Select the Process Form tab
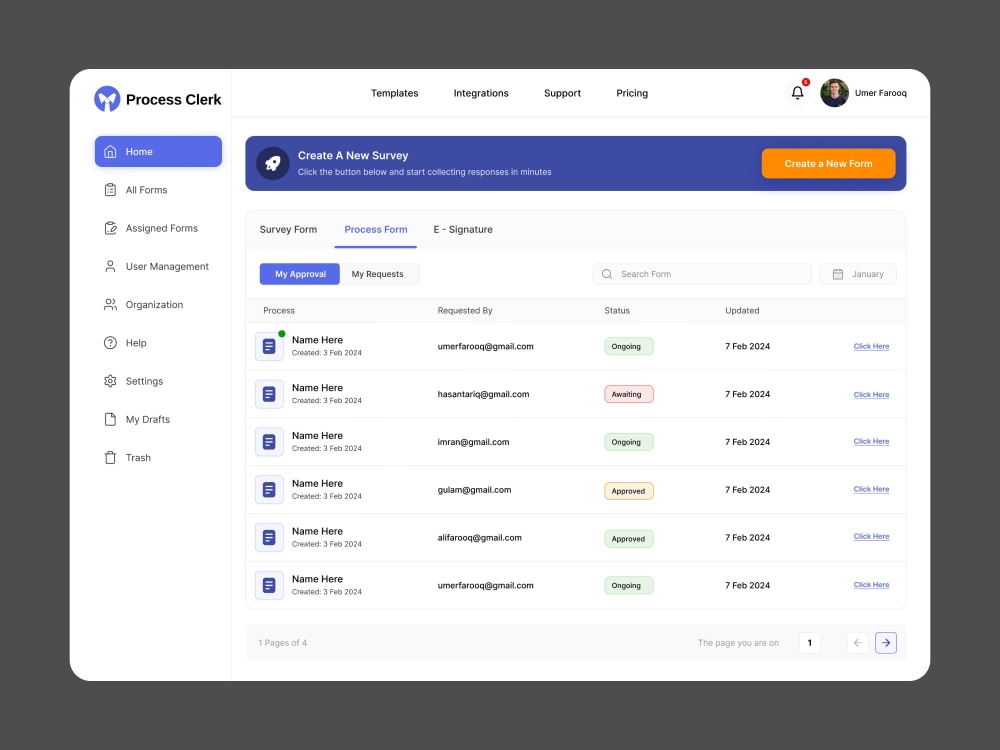1000x750 pixels. click(x=376, y=230)
